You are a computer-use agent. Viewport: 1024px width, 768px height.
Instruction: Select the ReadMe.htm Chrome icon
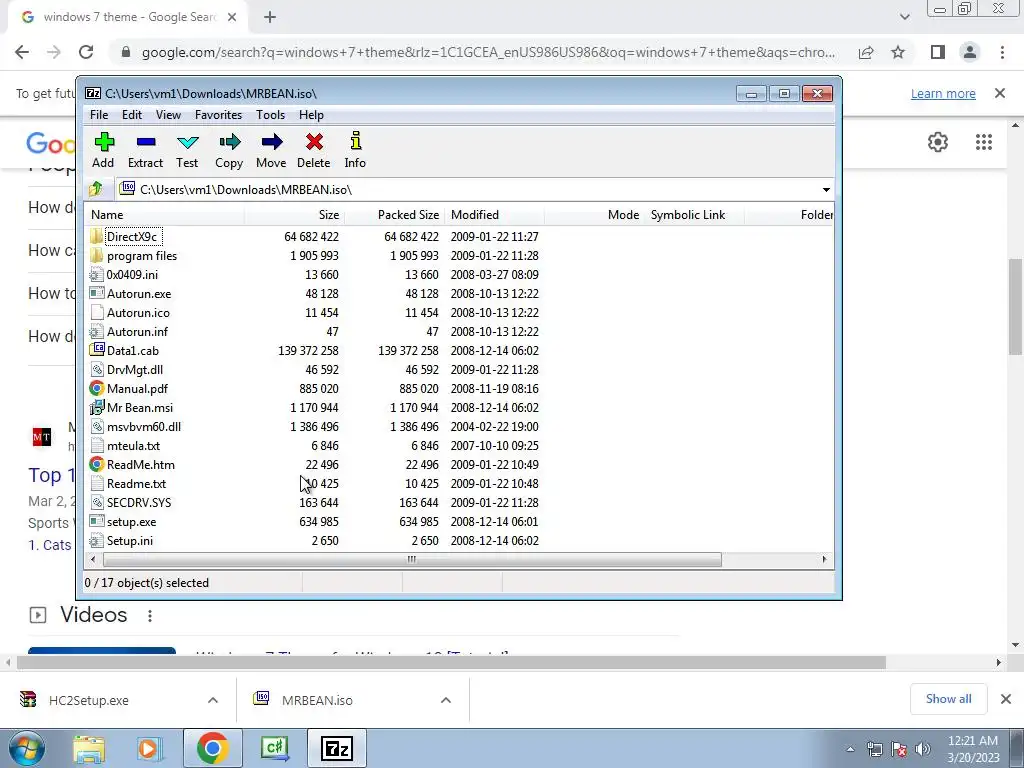[97, 464]
